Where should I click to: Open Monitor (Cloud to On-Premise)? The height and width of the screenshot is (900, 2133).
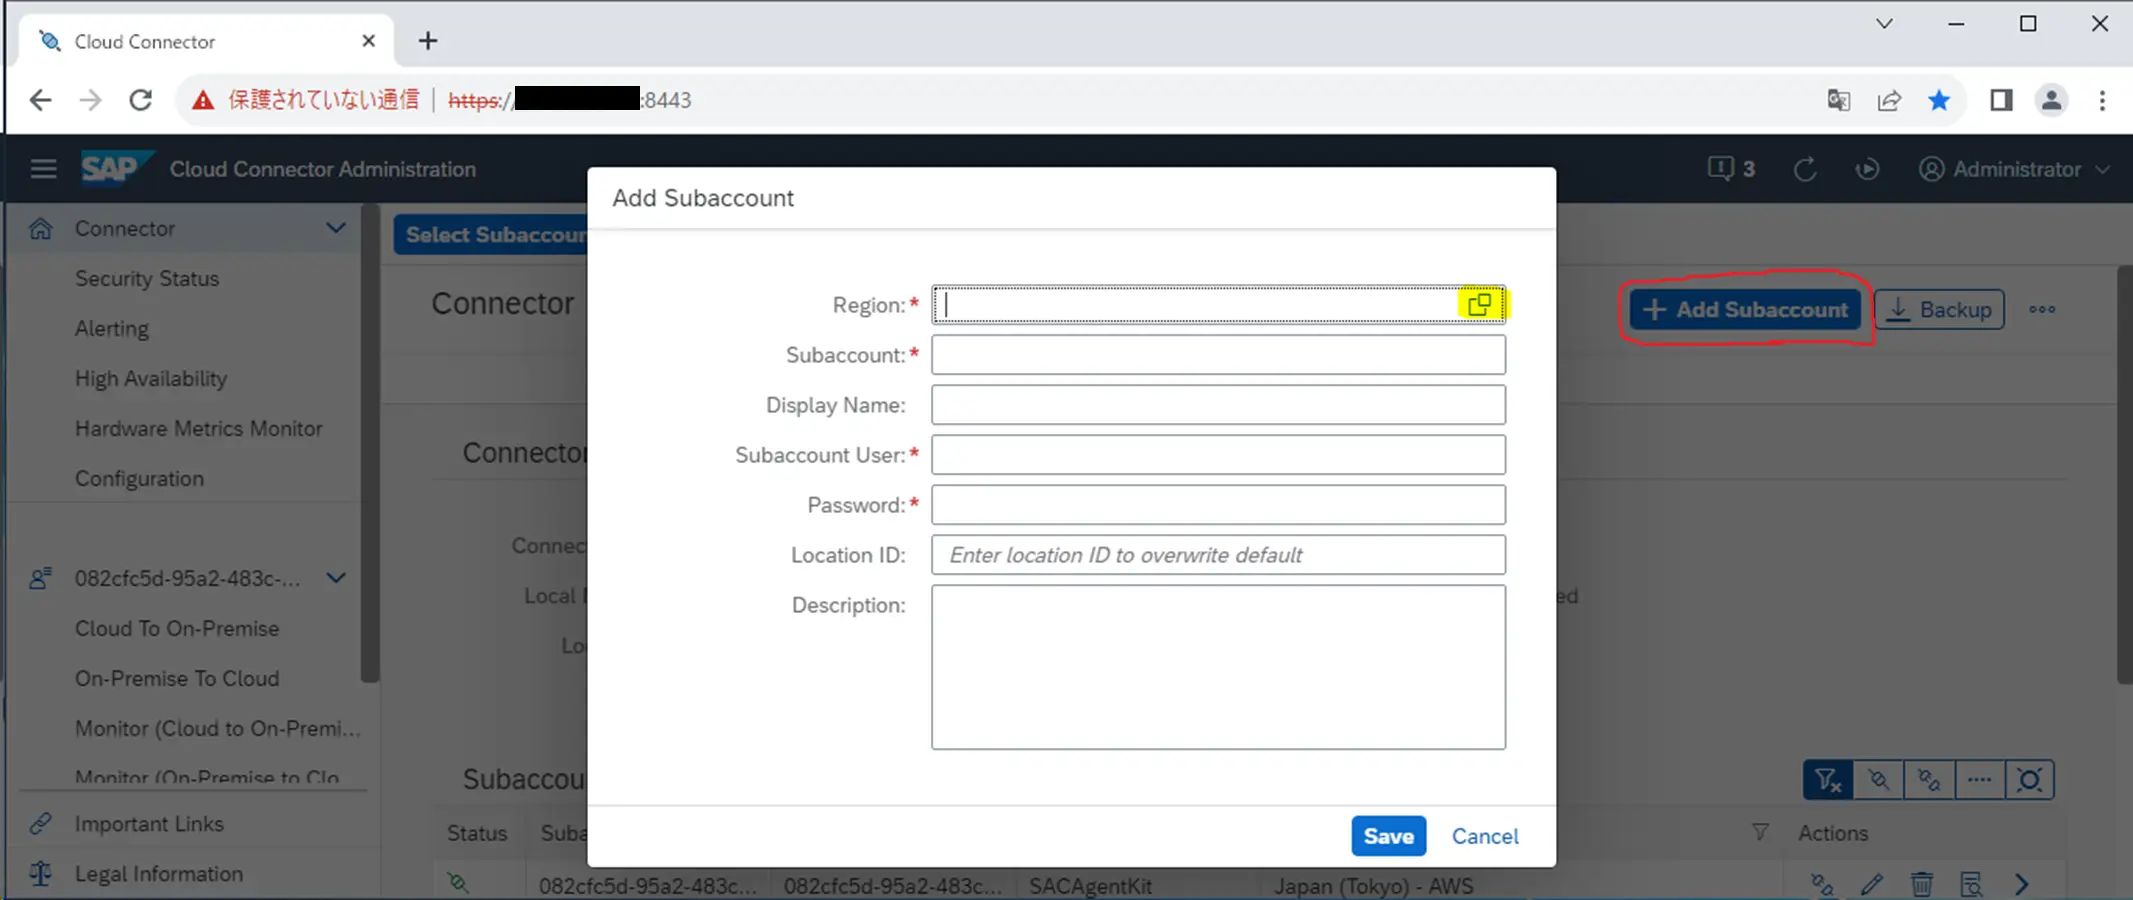coord(218,728)
